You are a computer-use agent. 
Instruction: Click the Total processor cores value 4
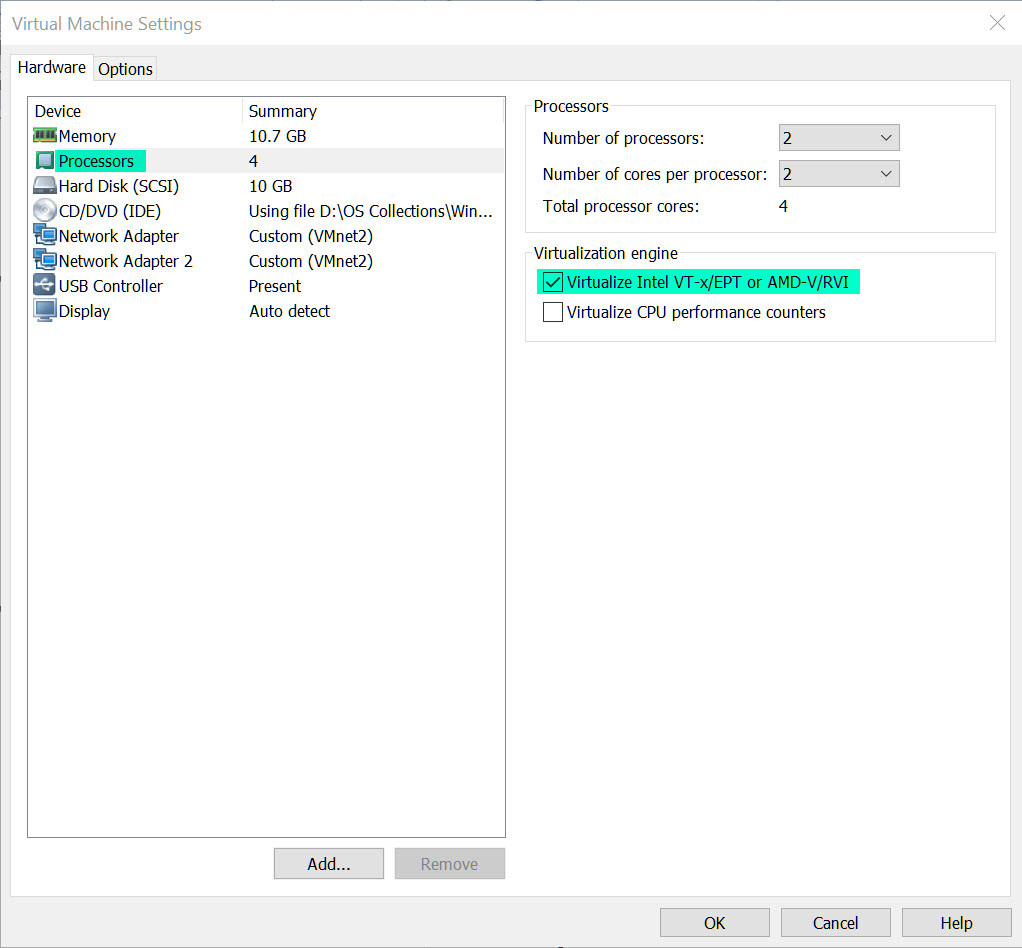point(783,206)
